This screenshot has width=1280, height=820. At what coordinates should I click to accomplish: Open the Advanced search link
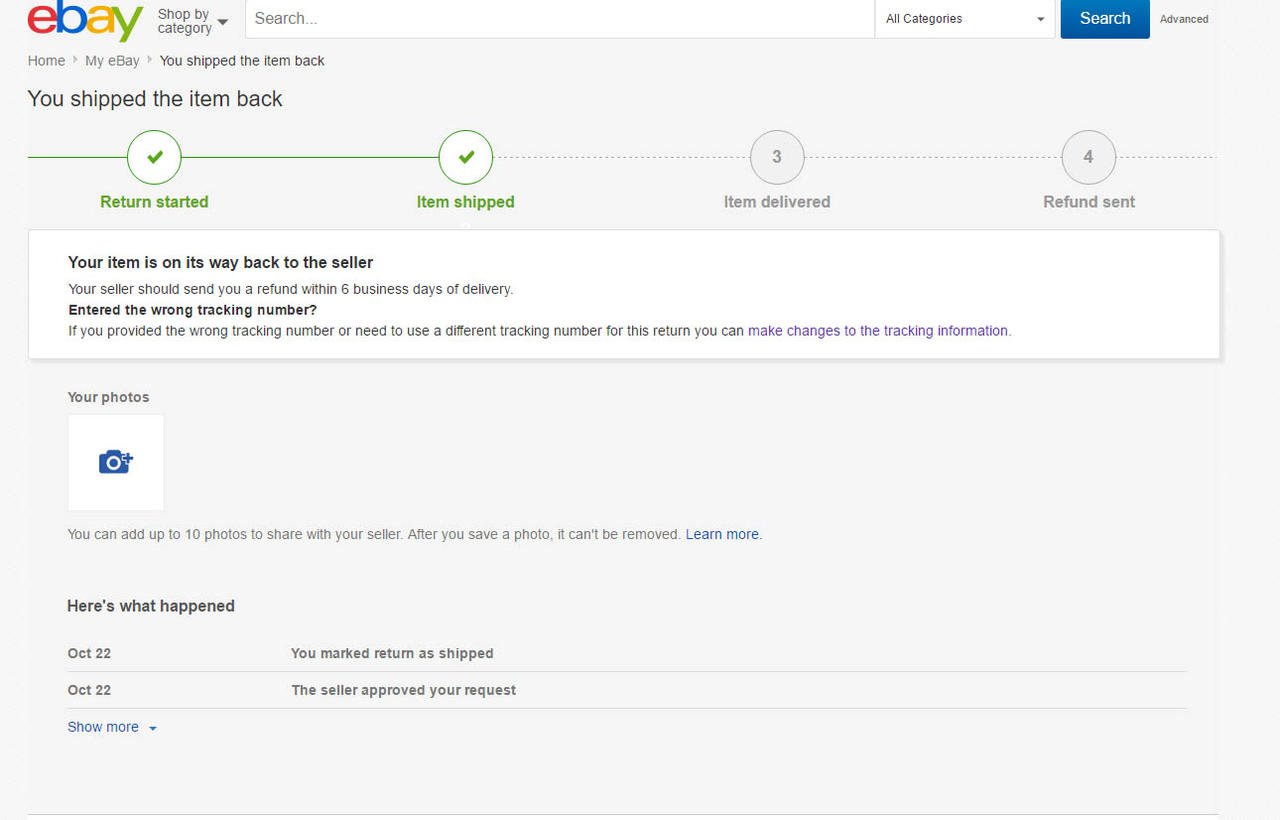coord(1184,19)
